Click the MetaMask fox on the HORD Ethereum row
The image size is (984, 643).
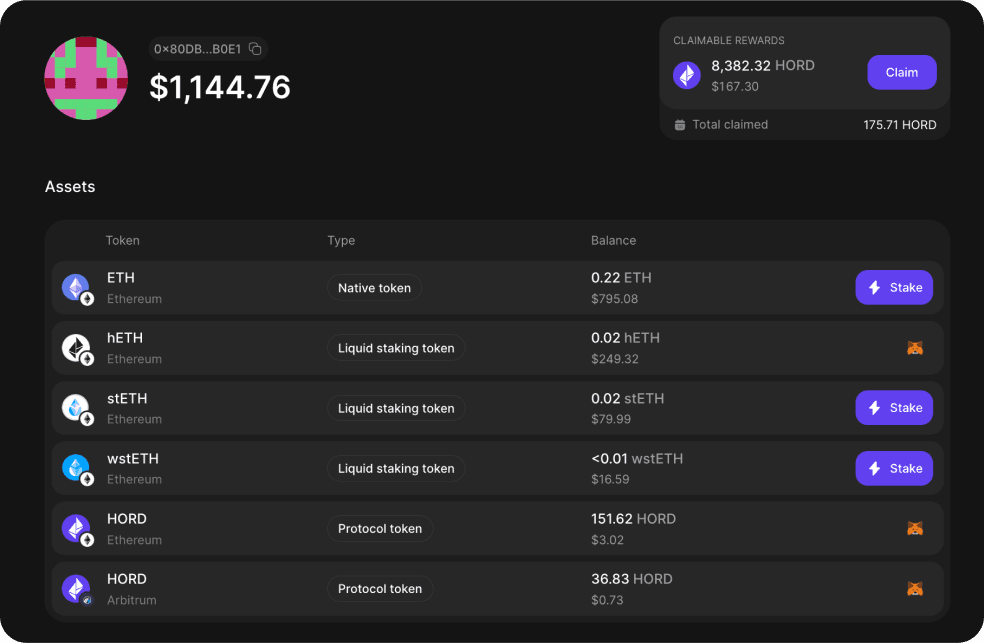coord(914,528)
